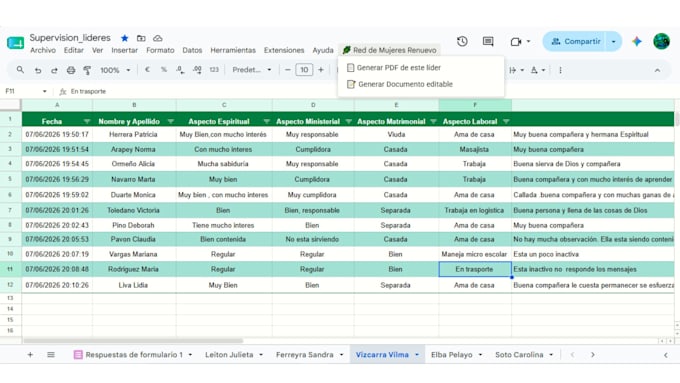The height and width of the screenshot is (383, 680).
Task: Print the spreadsheet
Action: [x=71, y=70]
